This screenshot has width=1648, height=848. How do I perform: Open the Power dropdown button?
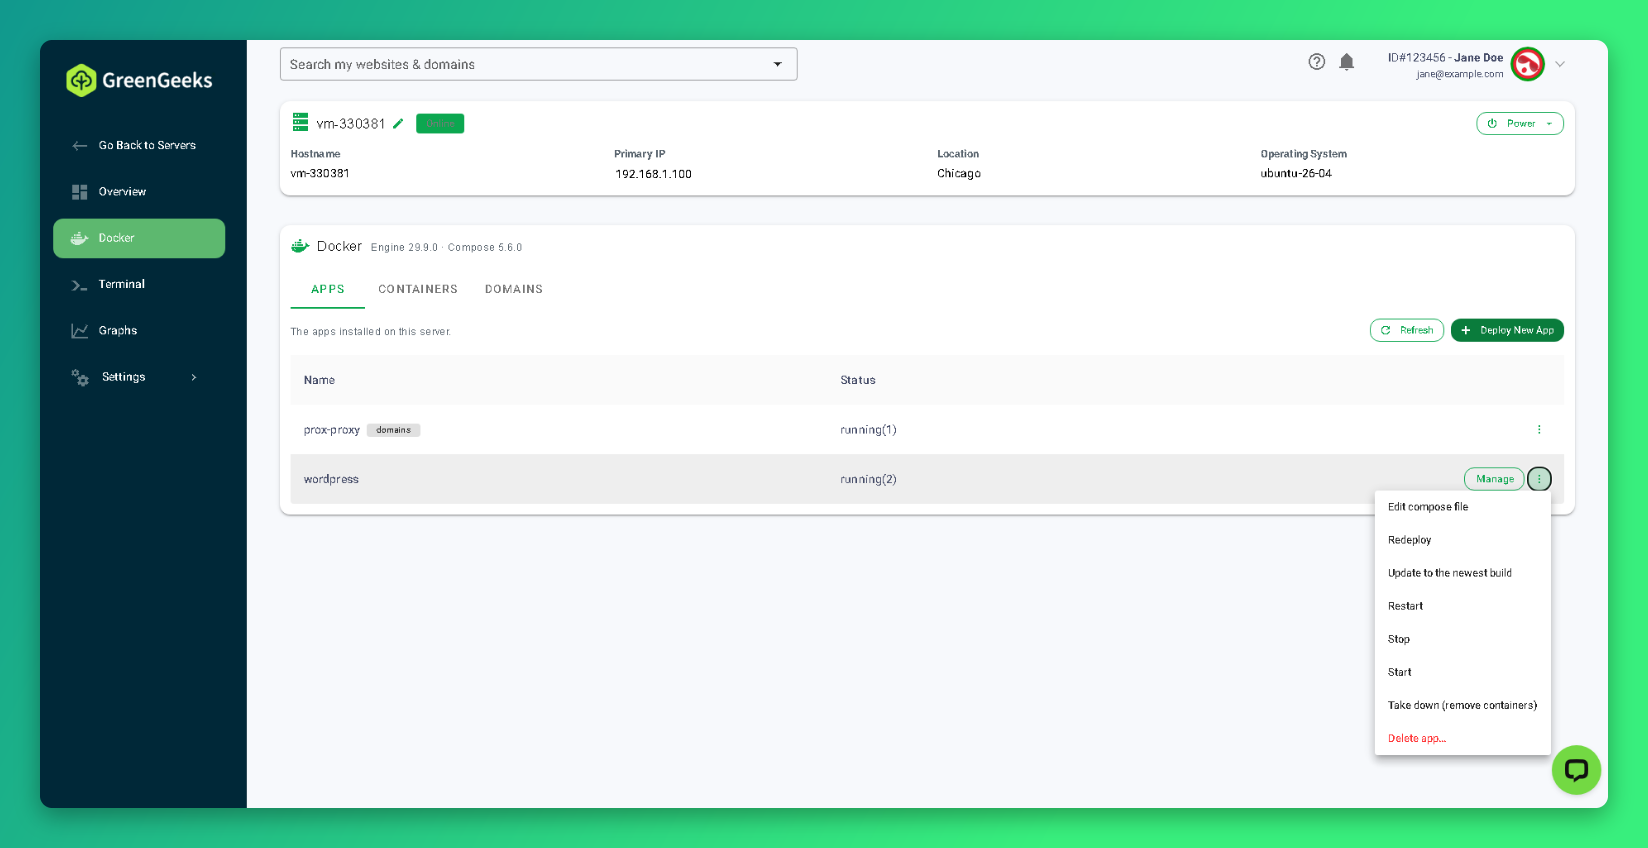pos(1520,123)
